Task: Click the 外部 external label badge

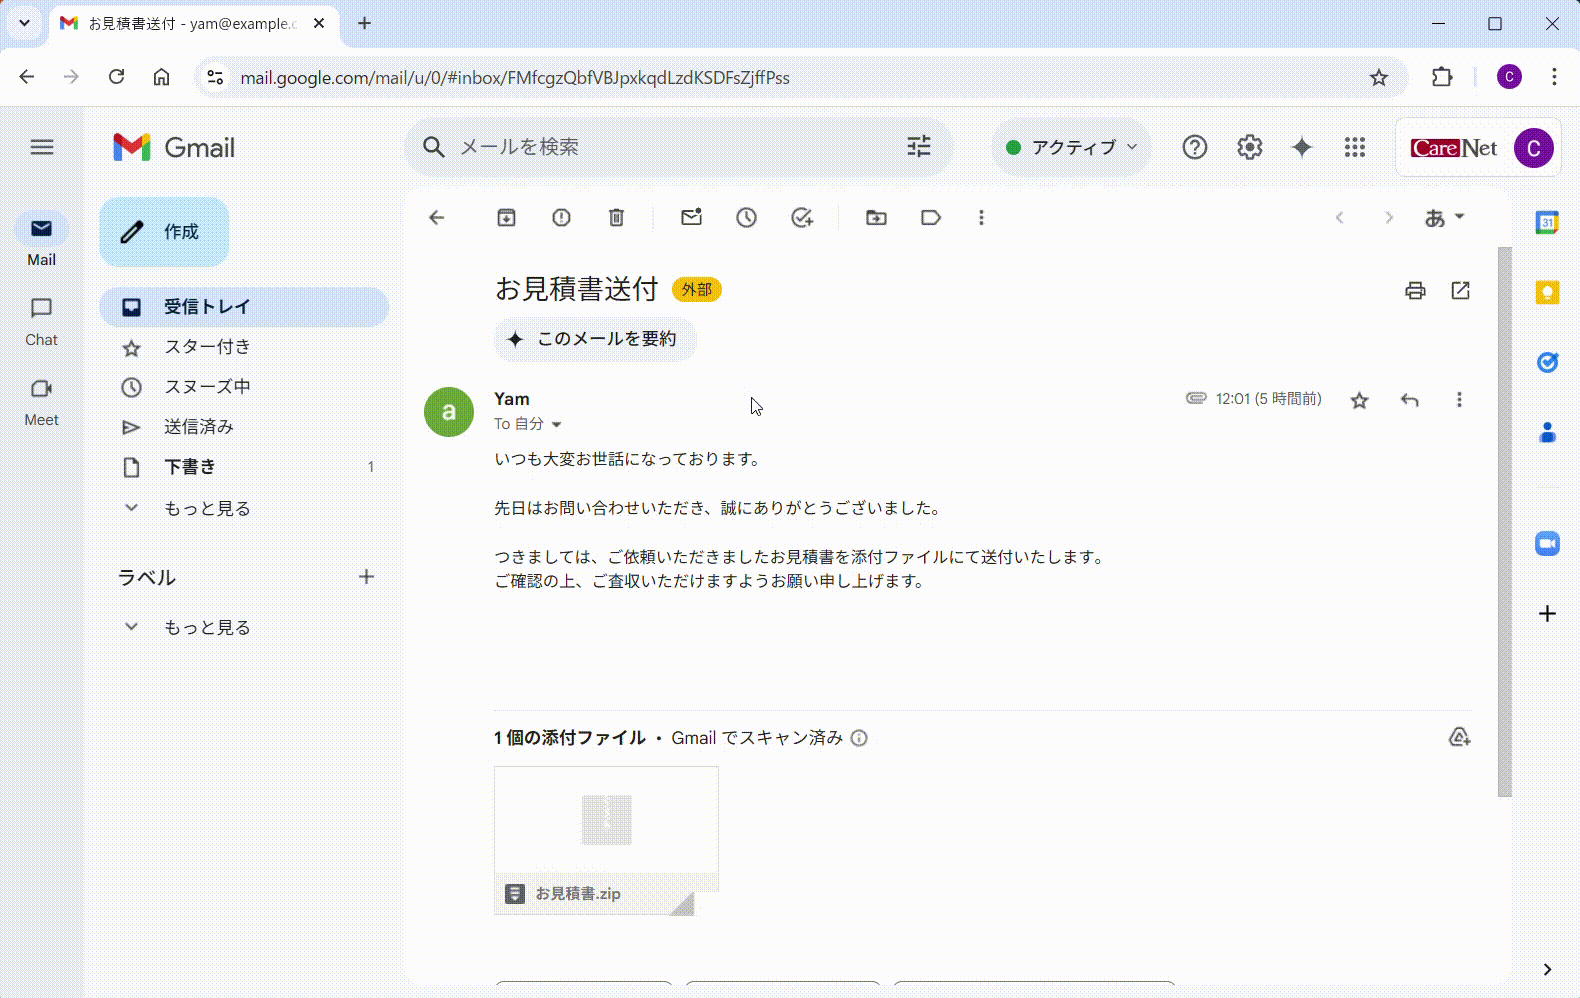Action: coord(697,290)
